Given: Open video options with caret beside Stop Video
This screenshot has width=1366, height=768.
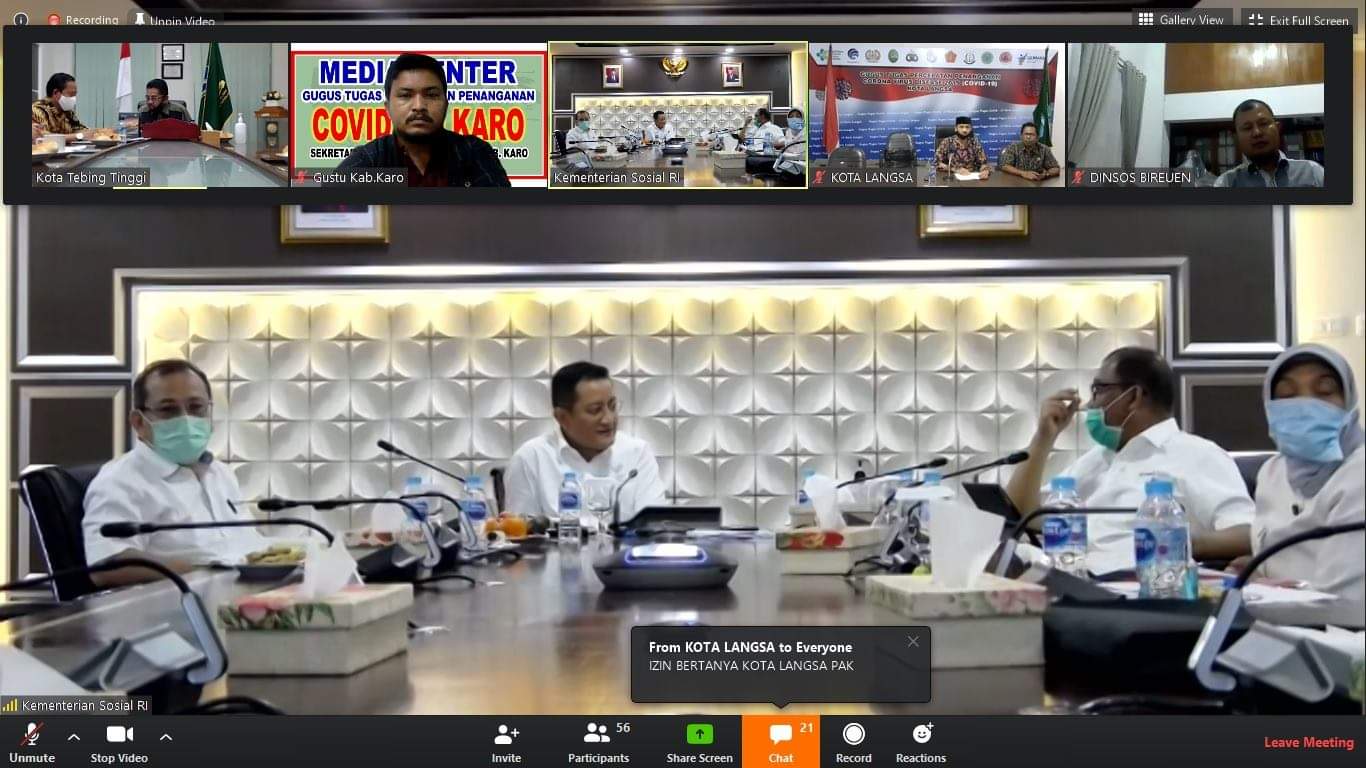Looking at the screenshot, I should 166,737.
